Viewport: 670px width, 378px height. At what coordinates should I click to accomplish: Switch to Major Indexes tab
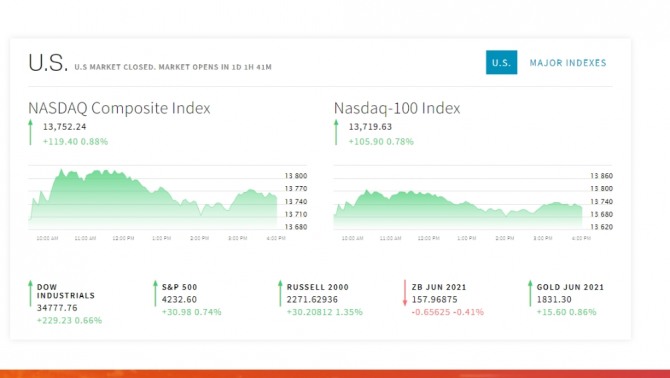point(568,63)
